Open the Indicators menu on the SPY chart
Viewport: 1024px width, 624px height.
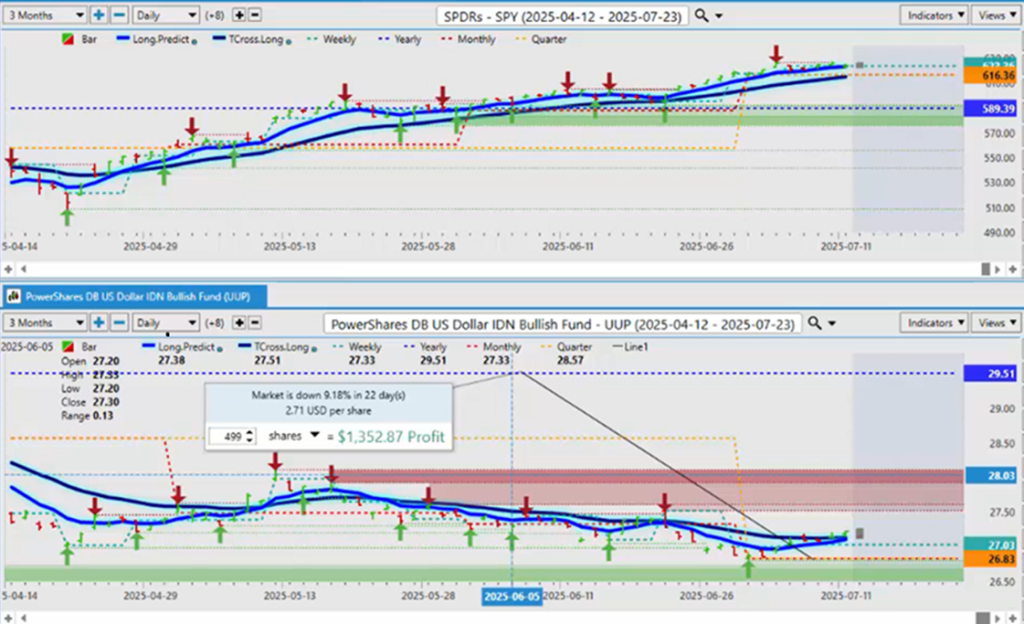tap(934, 15)
